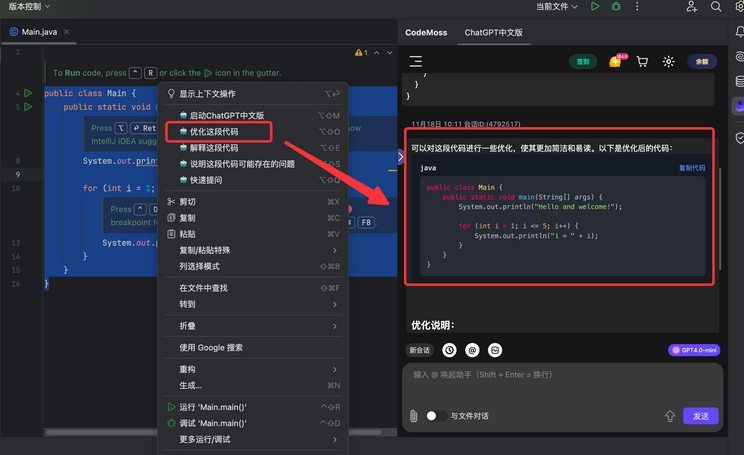Click run gutter icon on line 5
744x455 pixels.
[28, 107]
